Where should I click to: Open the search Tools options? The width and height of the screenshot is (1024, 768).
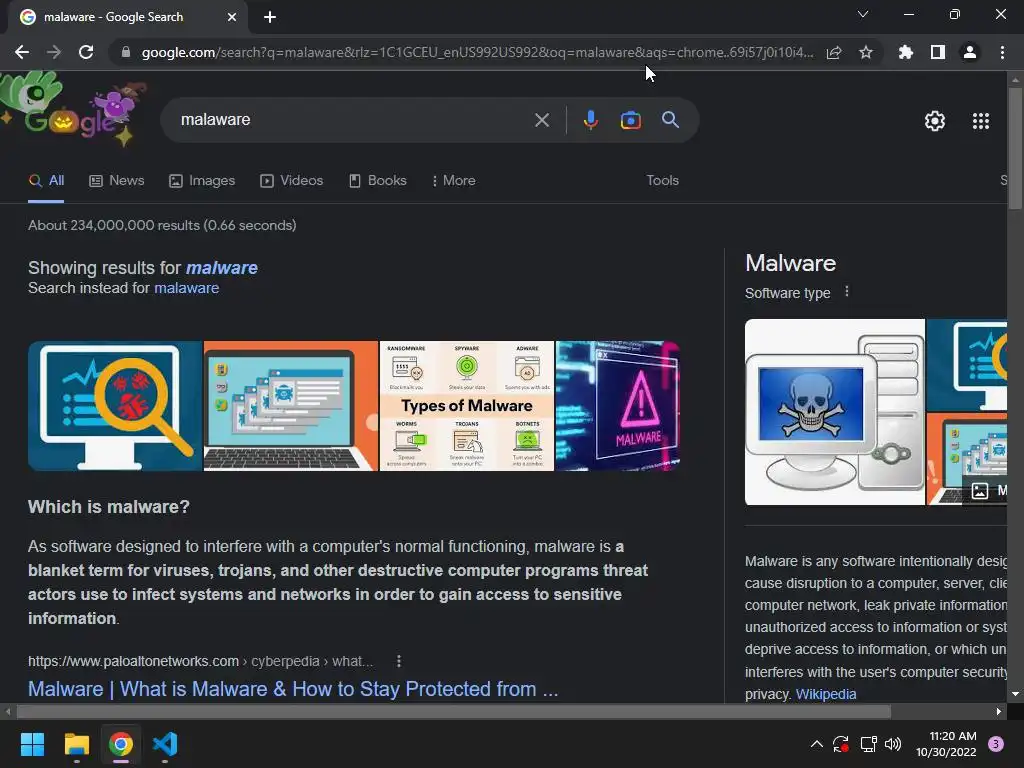(x=662, y=181)
